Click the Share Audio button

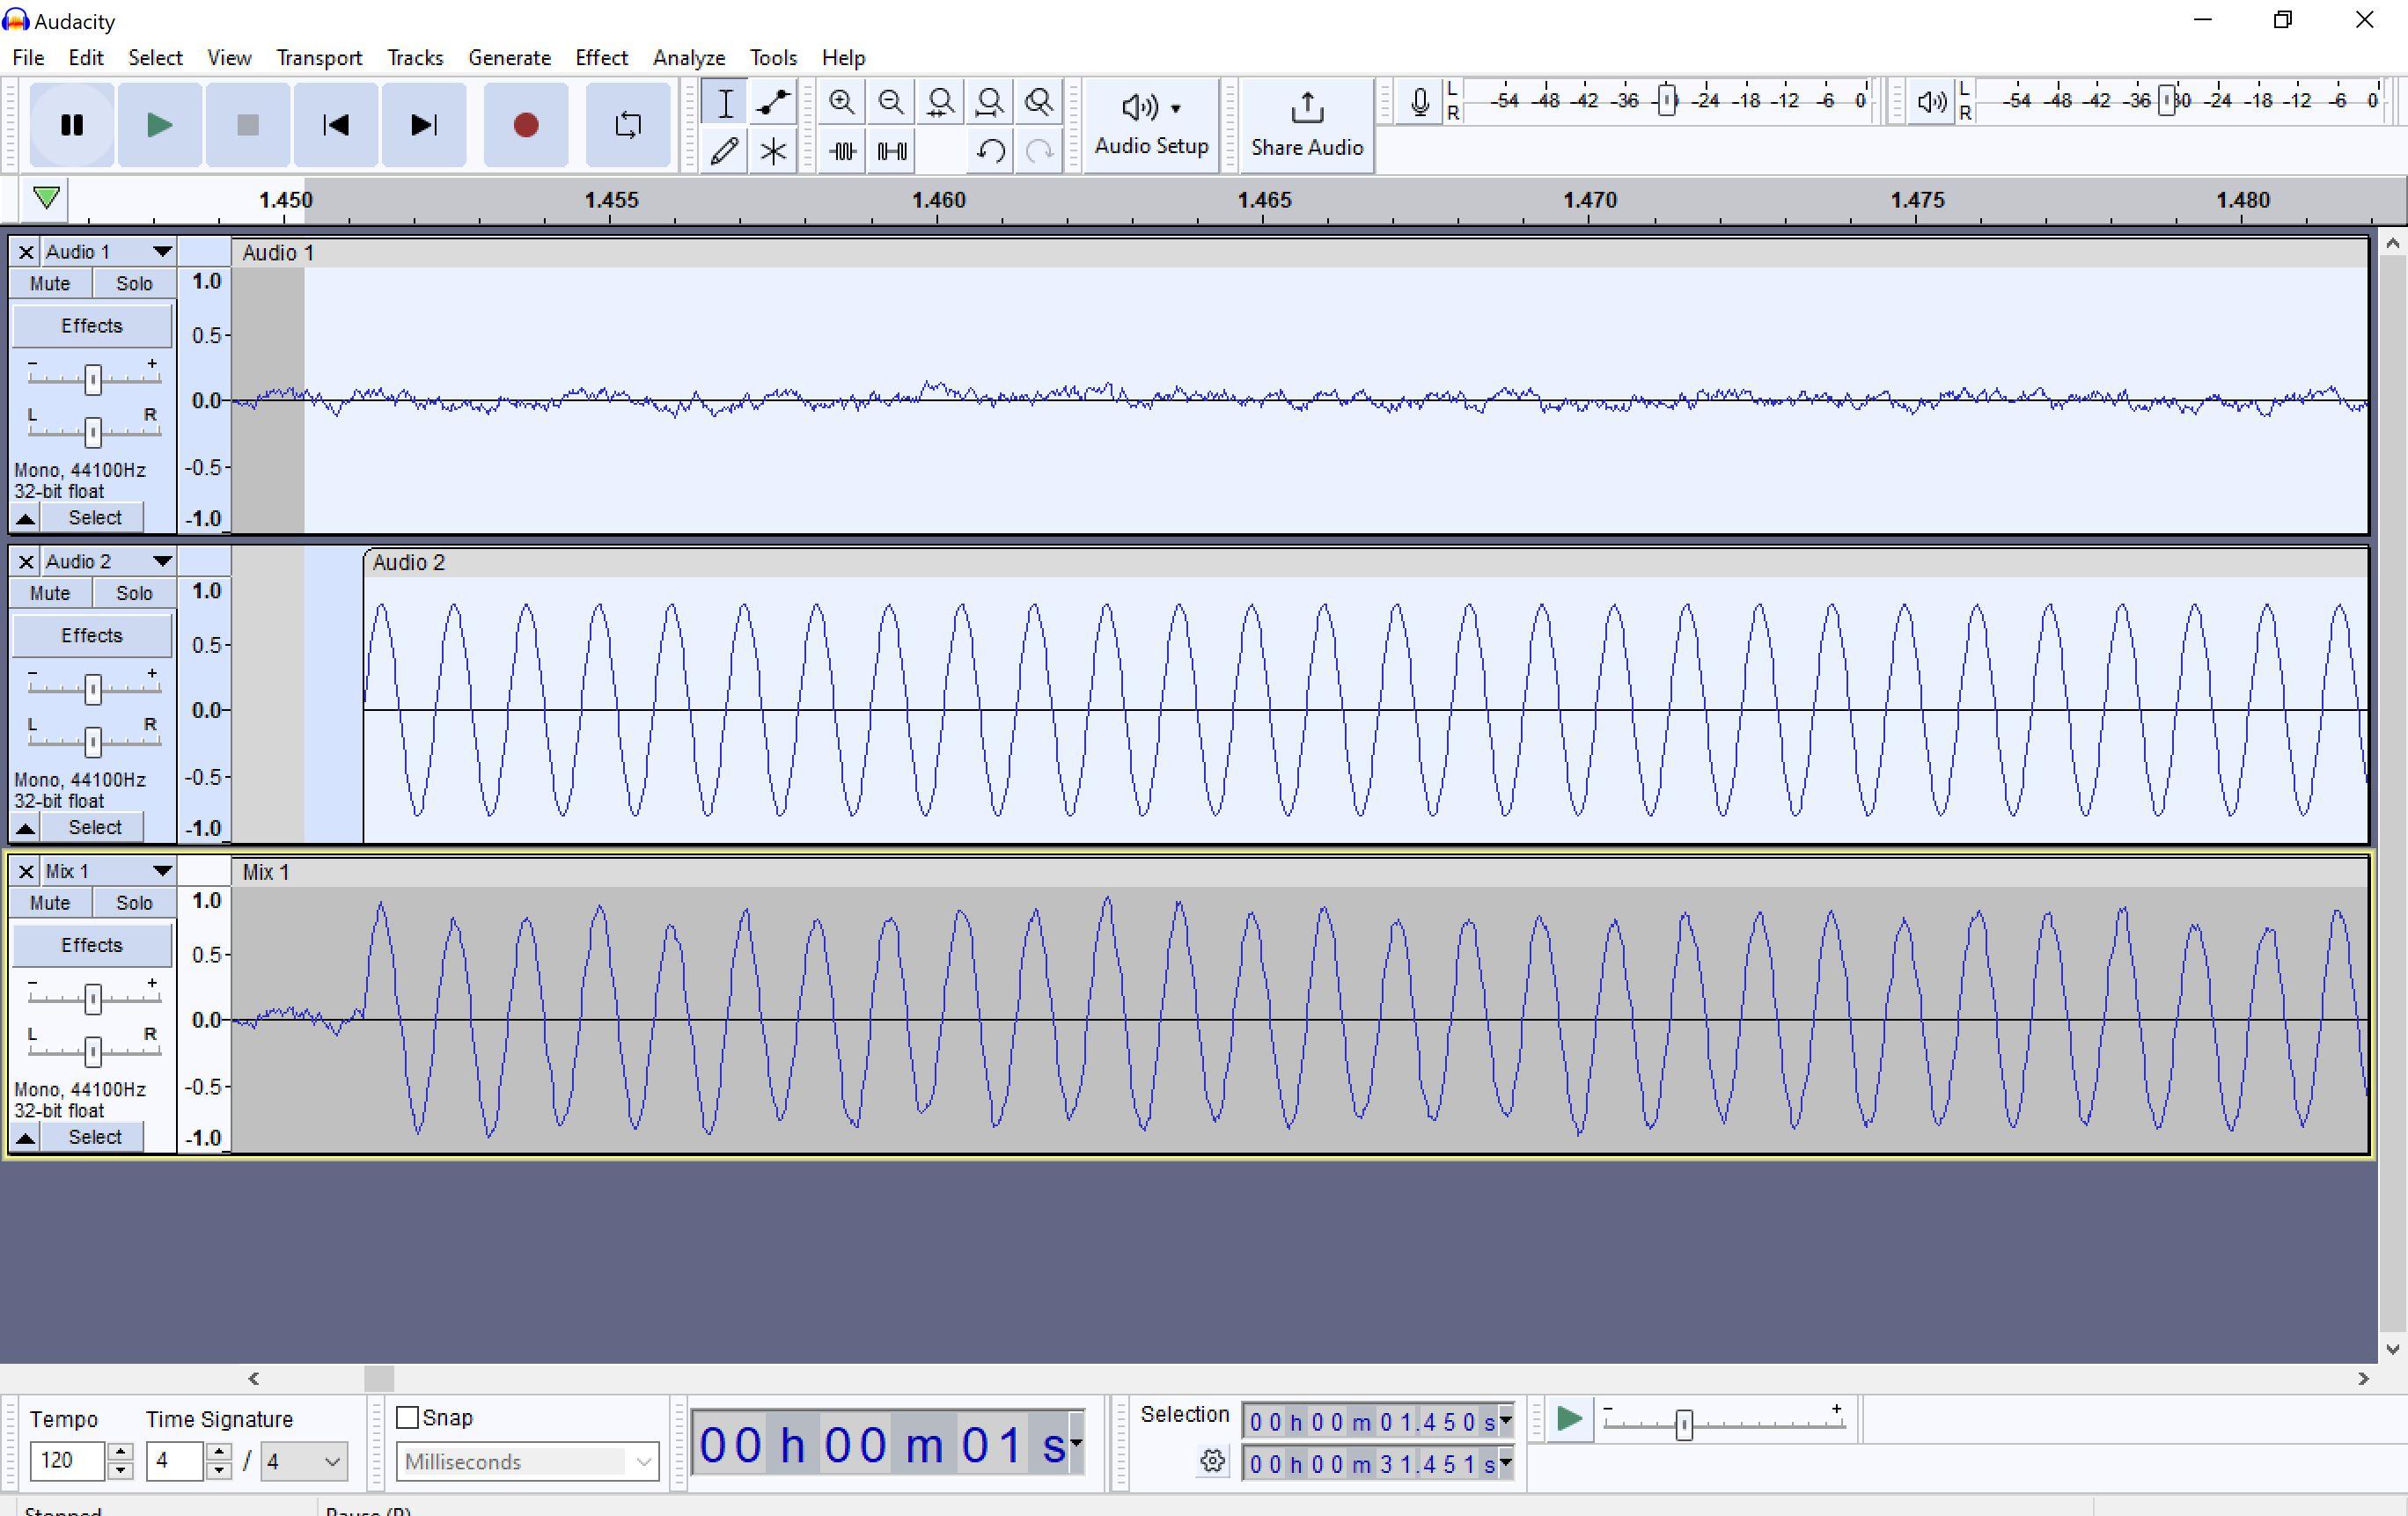(1307, 125)
